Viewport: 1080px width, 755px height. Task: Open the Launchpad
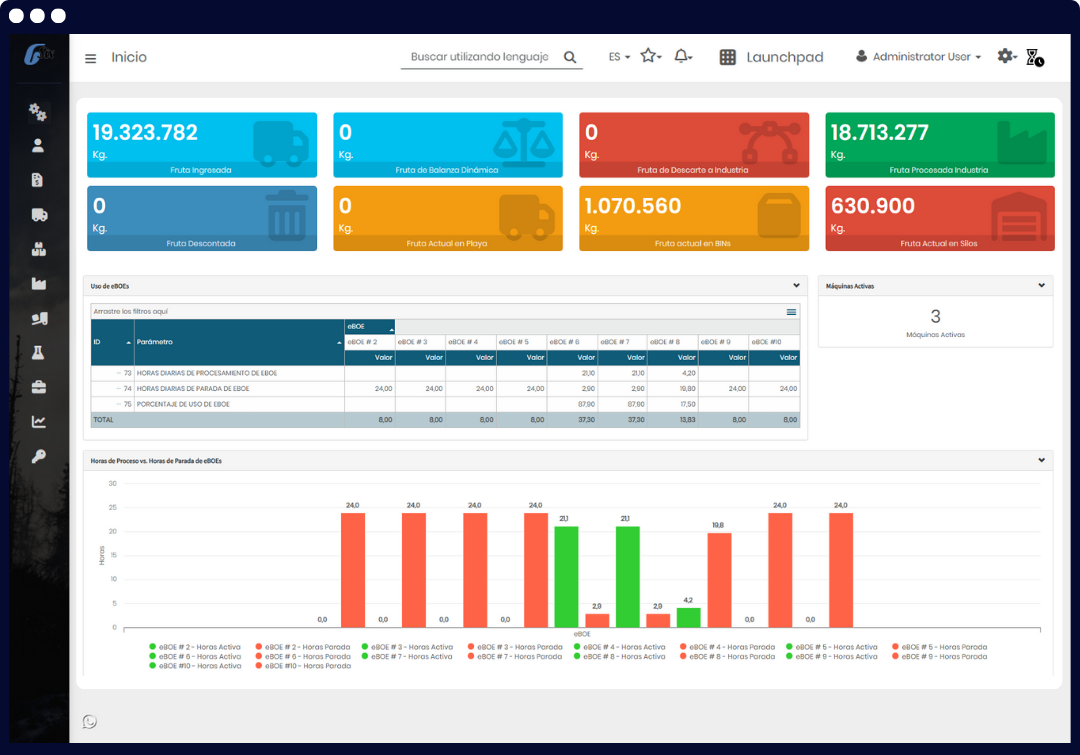(x=771, y=57)
